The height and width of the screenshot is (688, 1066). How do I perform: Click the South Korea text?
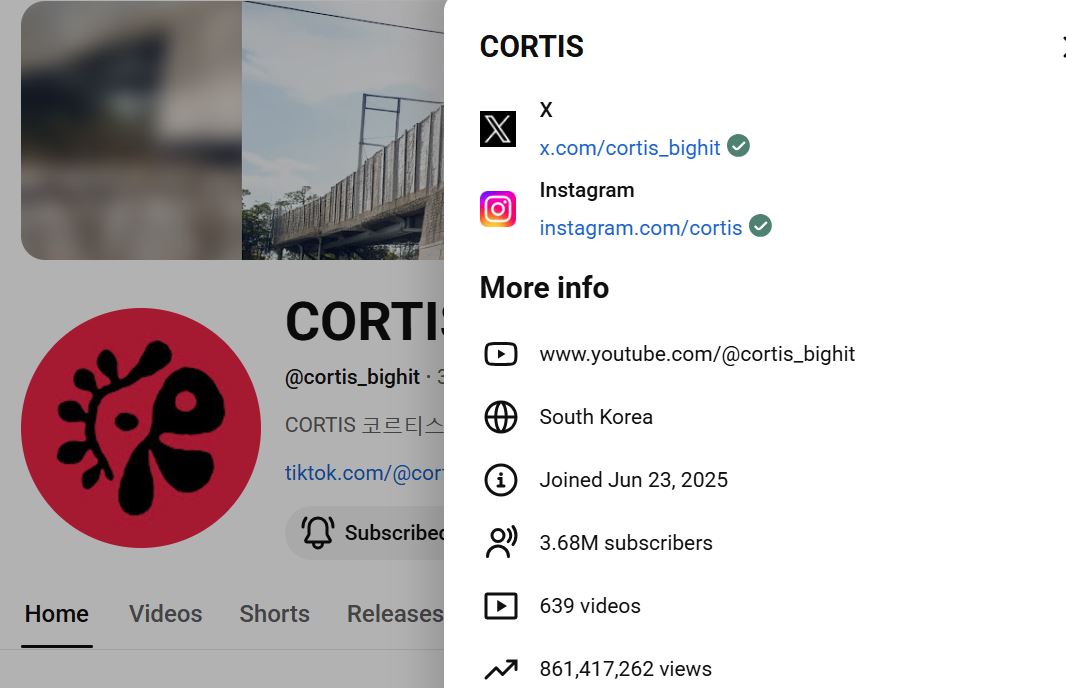click(x=596, y=417)
